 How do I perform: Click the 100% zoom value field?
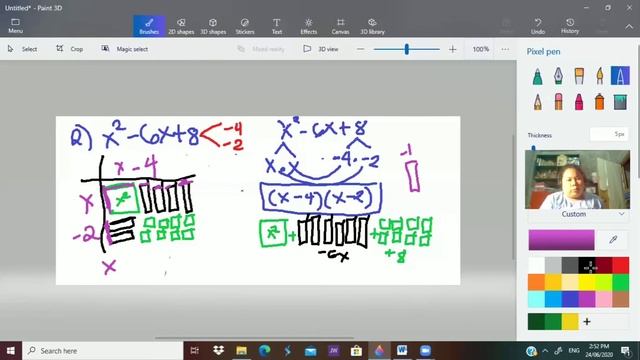tap(481, 49)
